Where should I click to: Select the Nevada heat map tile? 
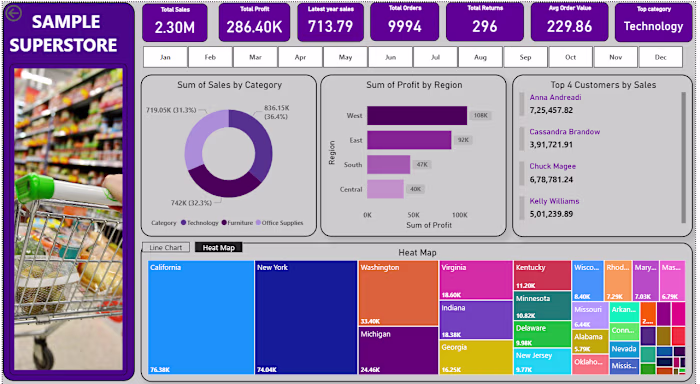click(624, 349)
